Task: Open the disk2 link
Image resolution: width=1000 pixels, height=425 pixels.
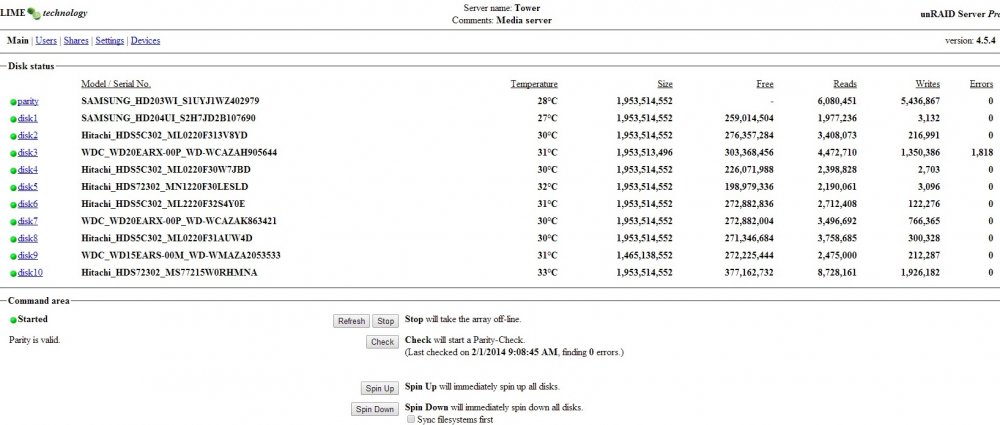Action: pos(27,135)
